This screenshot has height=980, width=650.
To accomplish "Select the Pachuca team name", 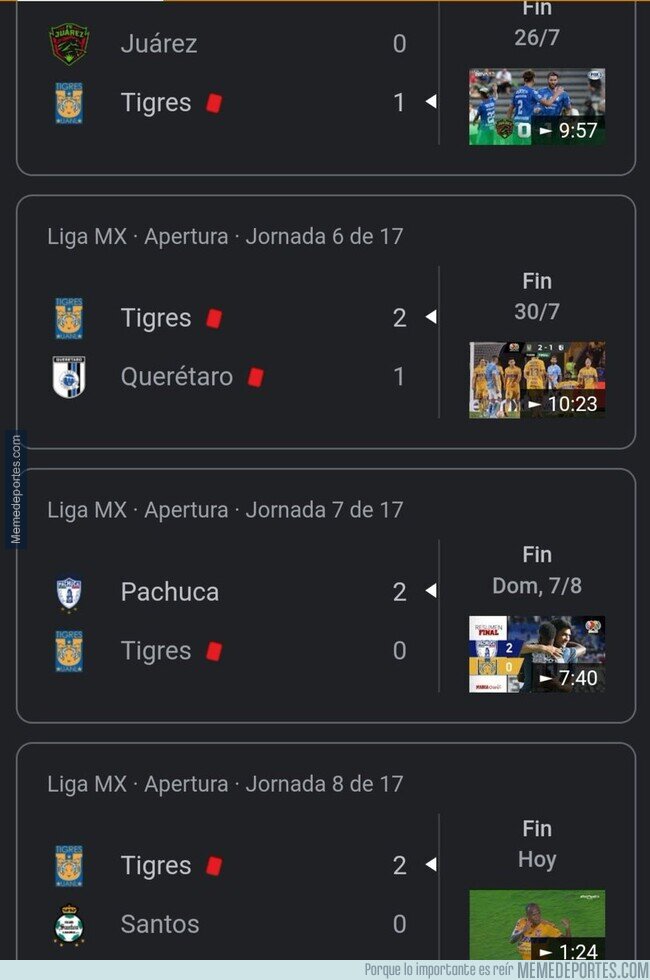I will (x=170, y=592).
